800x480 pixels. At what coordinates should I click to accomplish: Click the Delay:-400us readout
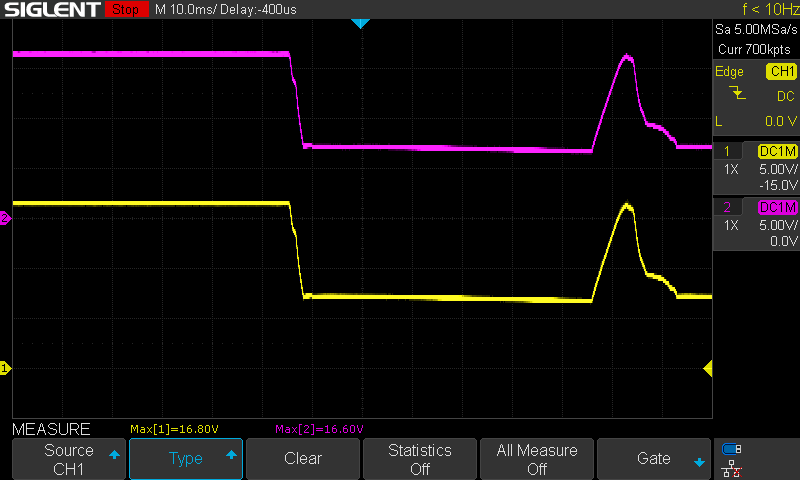(258, 9)
